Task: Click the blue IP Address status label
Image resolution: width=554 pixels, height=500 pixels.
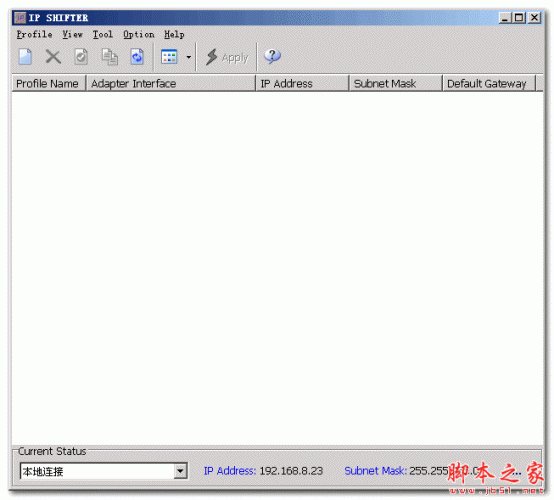Action: pyautogui.click(x=230, y=471)
